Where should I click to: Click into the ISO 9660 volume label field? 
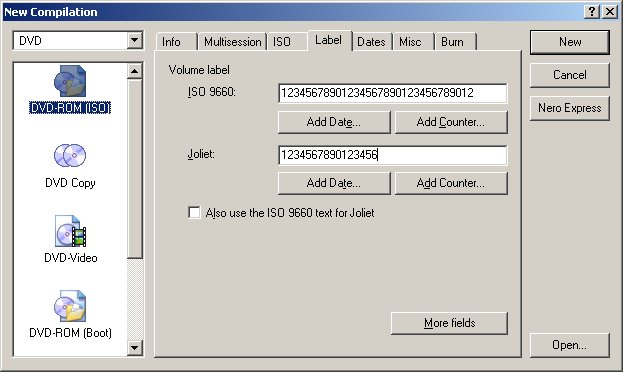[x=393, y=93]
